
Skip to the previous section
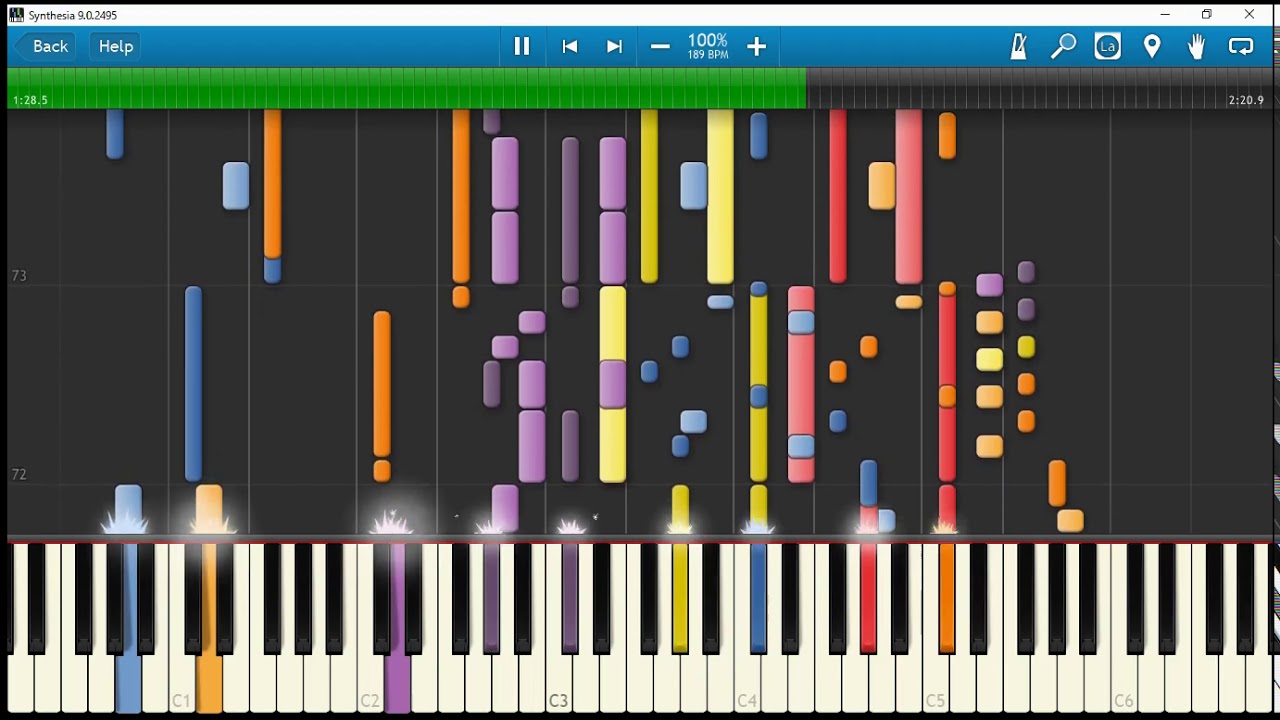click(x=570, y=46)
